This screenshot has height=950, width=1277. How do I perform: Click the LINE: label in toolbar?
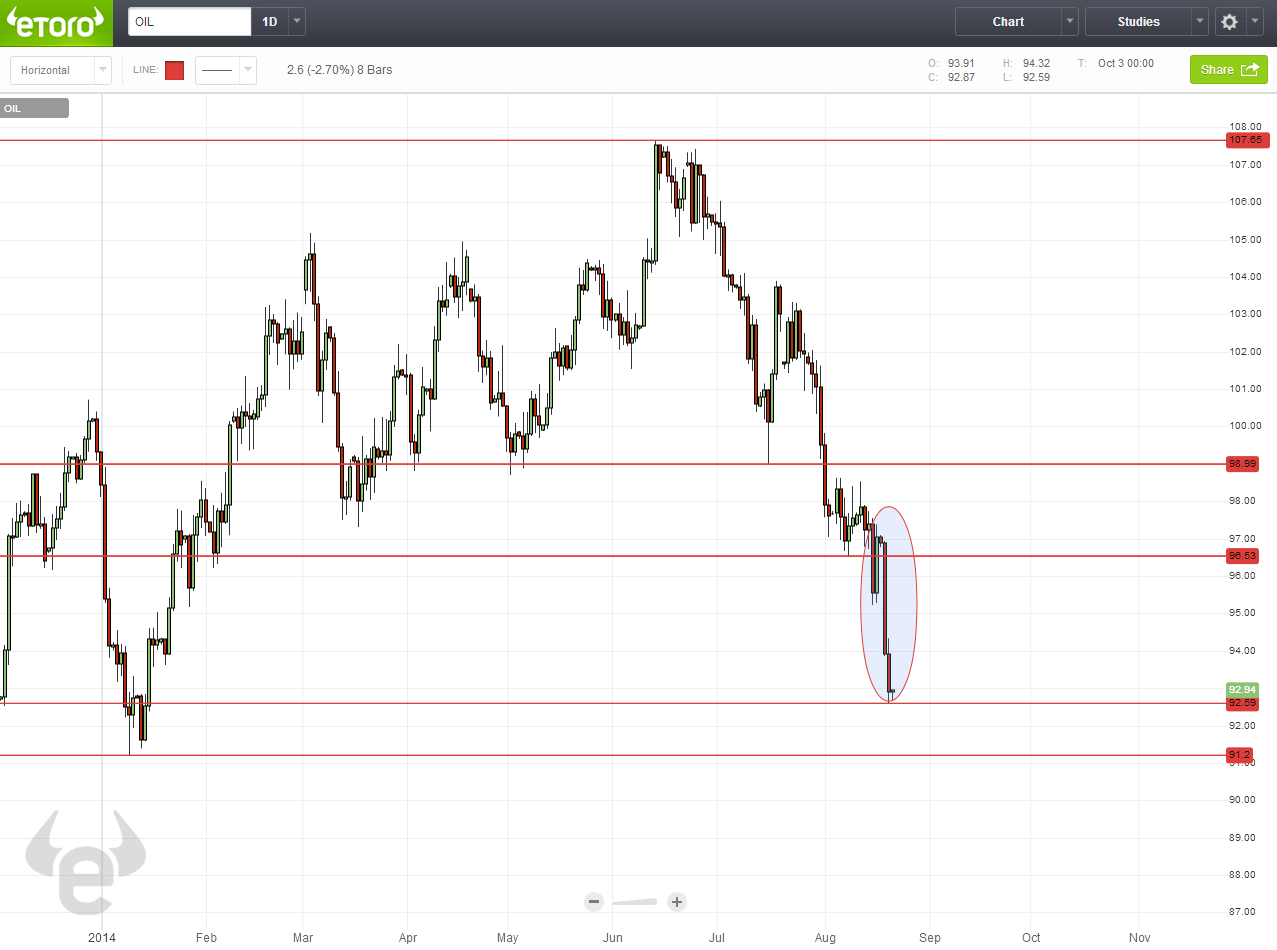click(x=145, y=71)
